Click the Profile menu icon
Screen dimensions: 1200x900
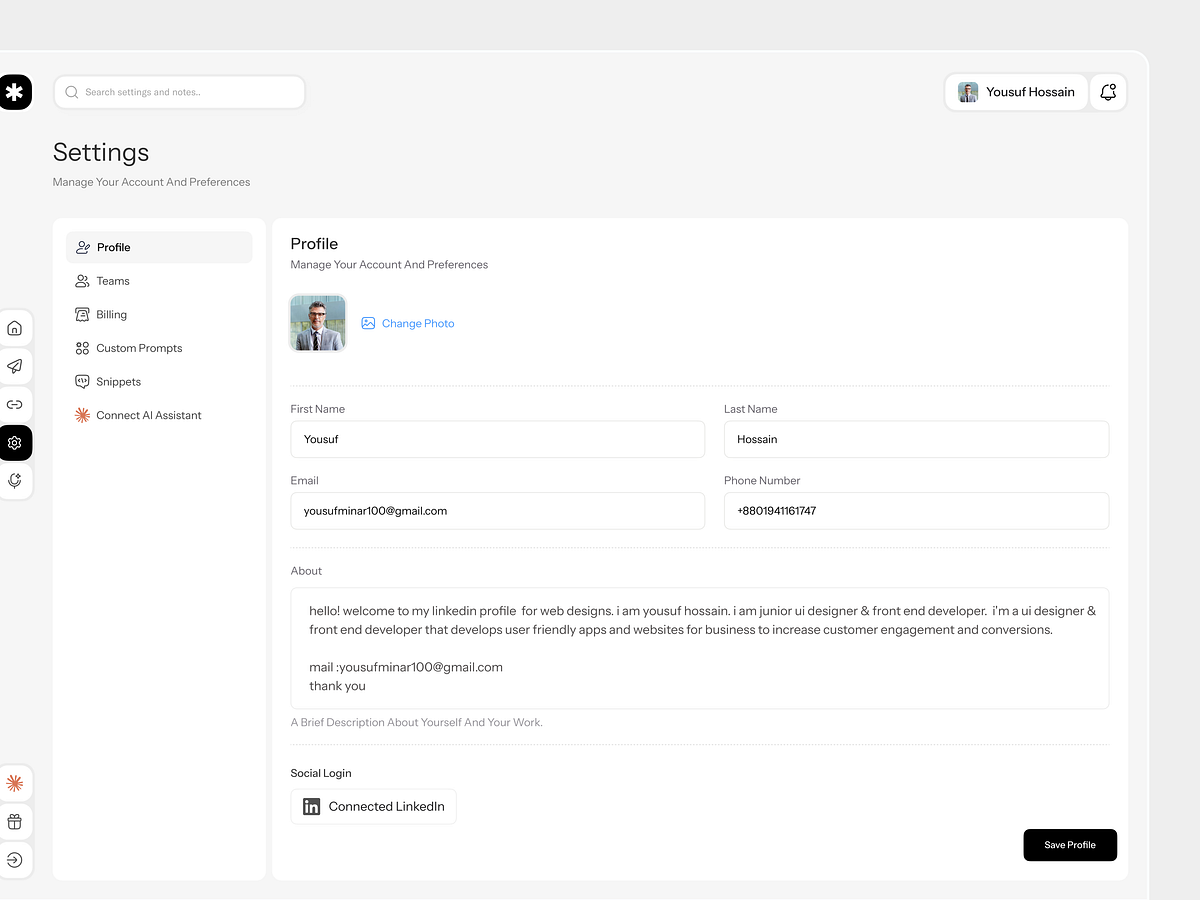pos(83,247)
